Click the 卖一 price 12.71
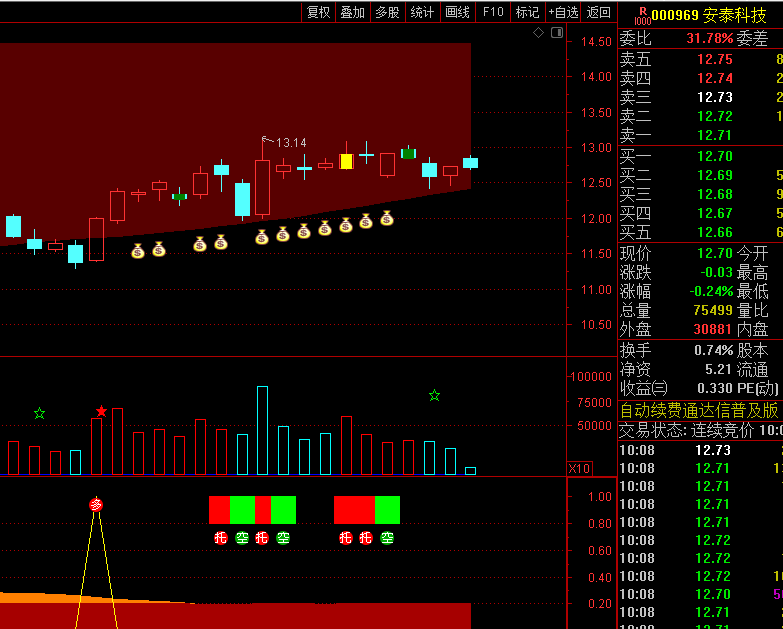783x629 pixels. coord(715,135)
